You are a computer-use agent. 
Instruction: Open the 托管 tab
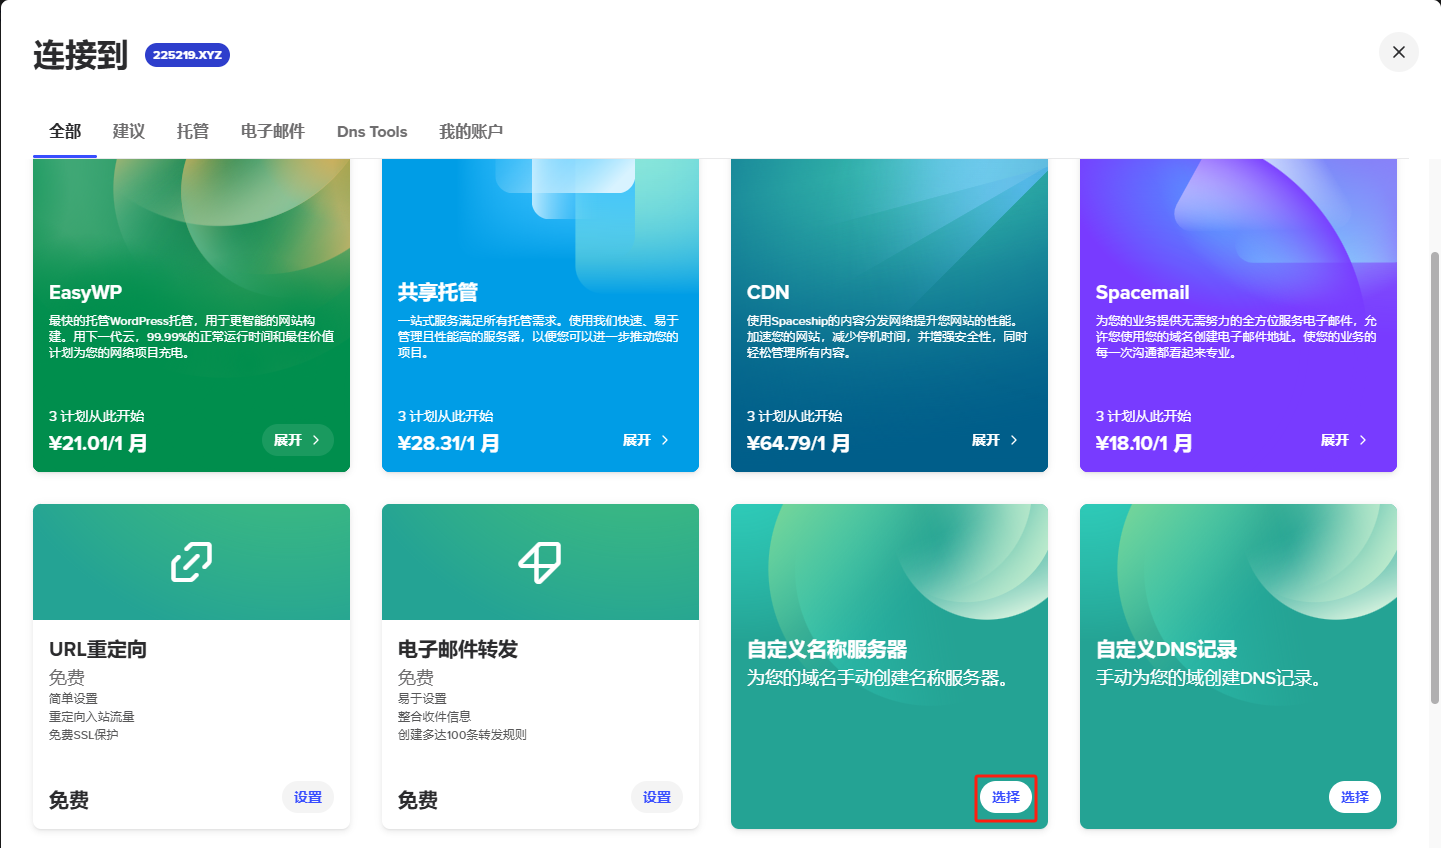click(x=193, y=131)
